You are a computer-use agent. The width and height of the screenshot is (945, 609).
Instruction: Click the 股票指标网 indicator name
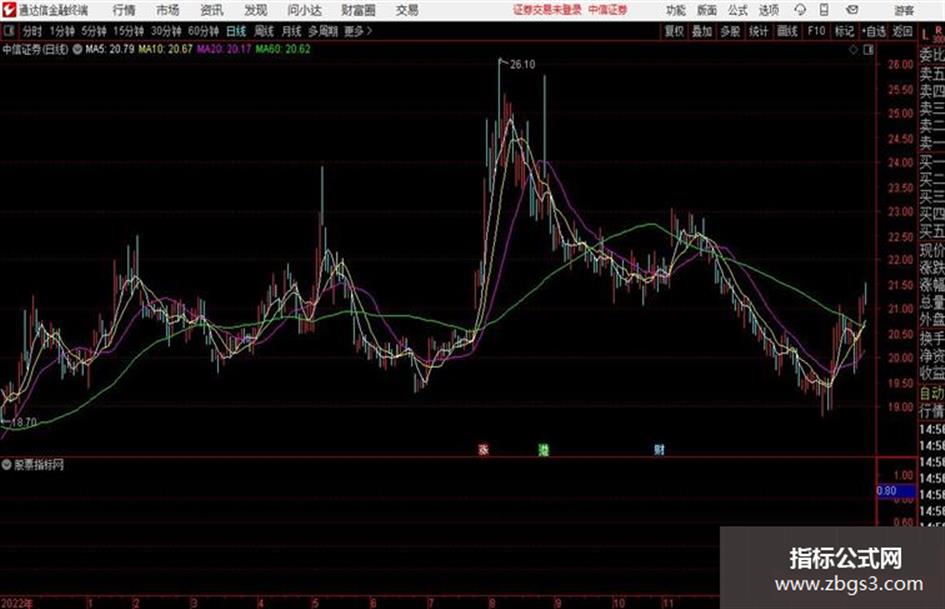pyautogui.click(x=39, y=465)
